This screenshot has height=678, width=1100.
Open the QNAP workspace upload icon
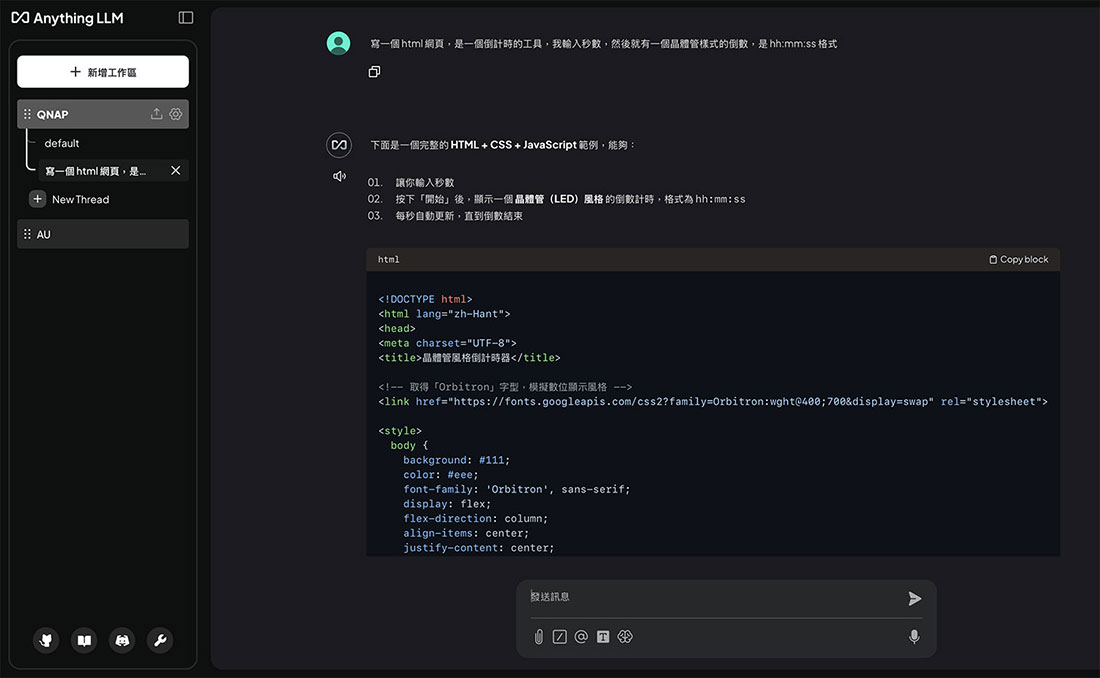[x=156, y=114]
